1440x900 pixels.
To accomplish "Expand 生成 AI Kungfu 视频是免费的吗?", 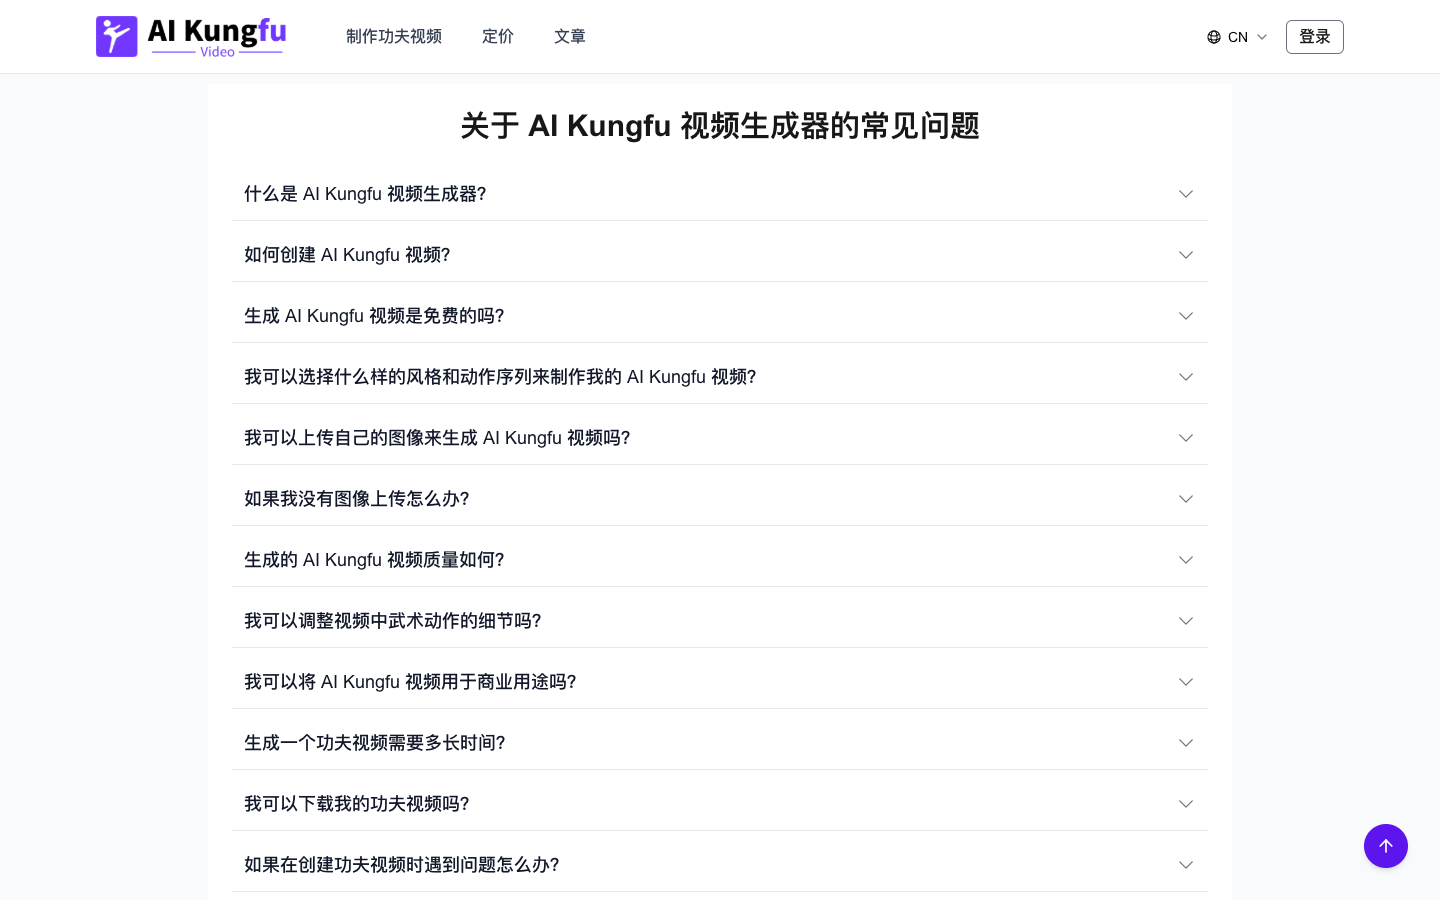I will 720,316.
